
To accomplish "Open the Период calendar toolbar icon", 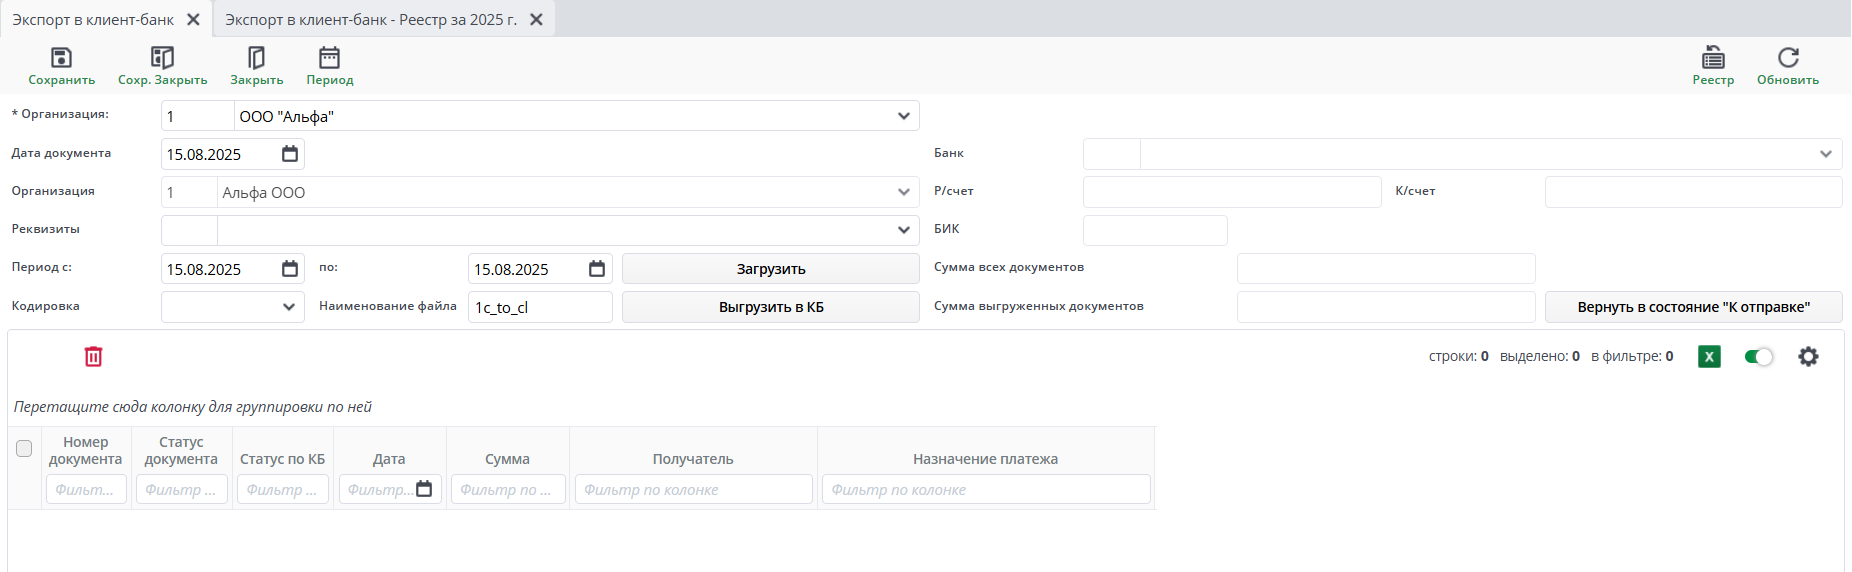I will pos(329,58).
